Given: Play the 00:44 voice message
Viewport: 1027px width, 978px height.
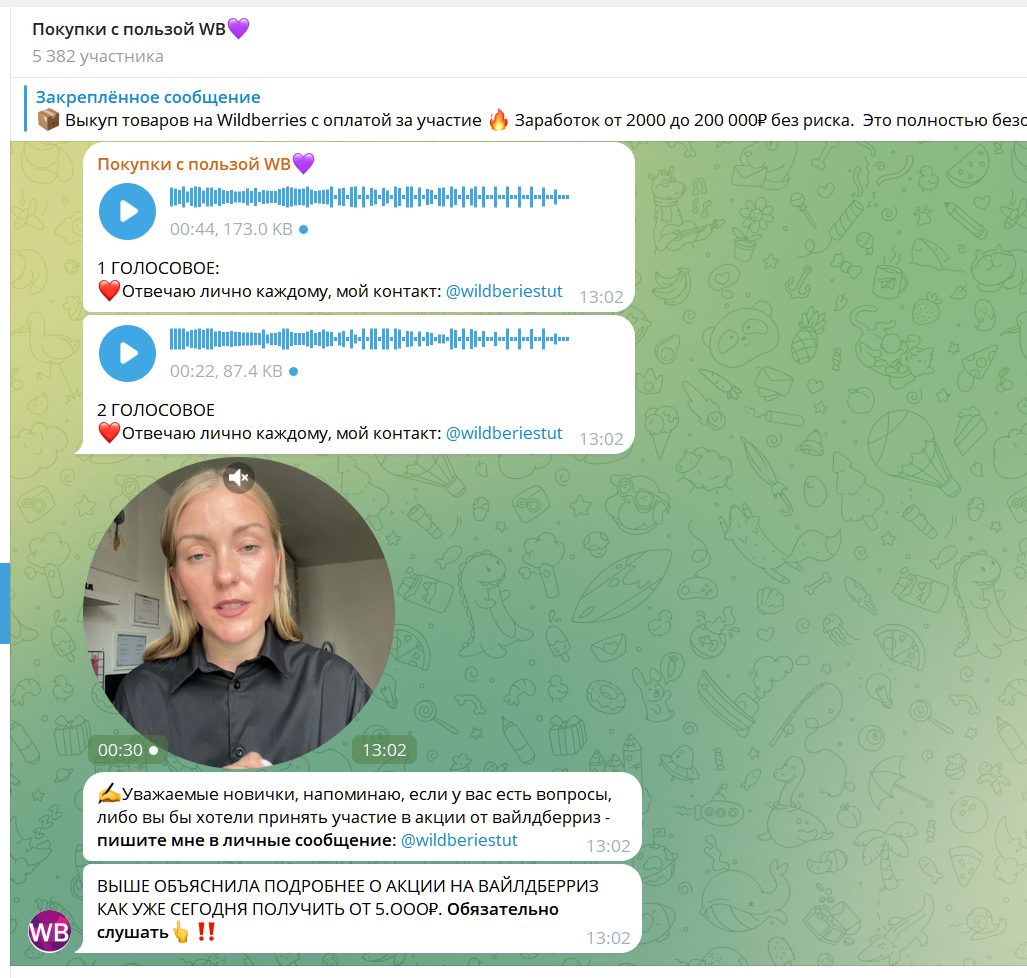Looking at the screenshot, I should [127, 212].
